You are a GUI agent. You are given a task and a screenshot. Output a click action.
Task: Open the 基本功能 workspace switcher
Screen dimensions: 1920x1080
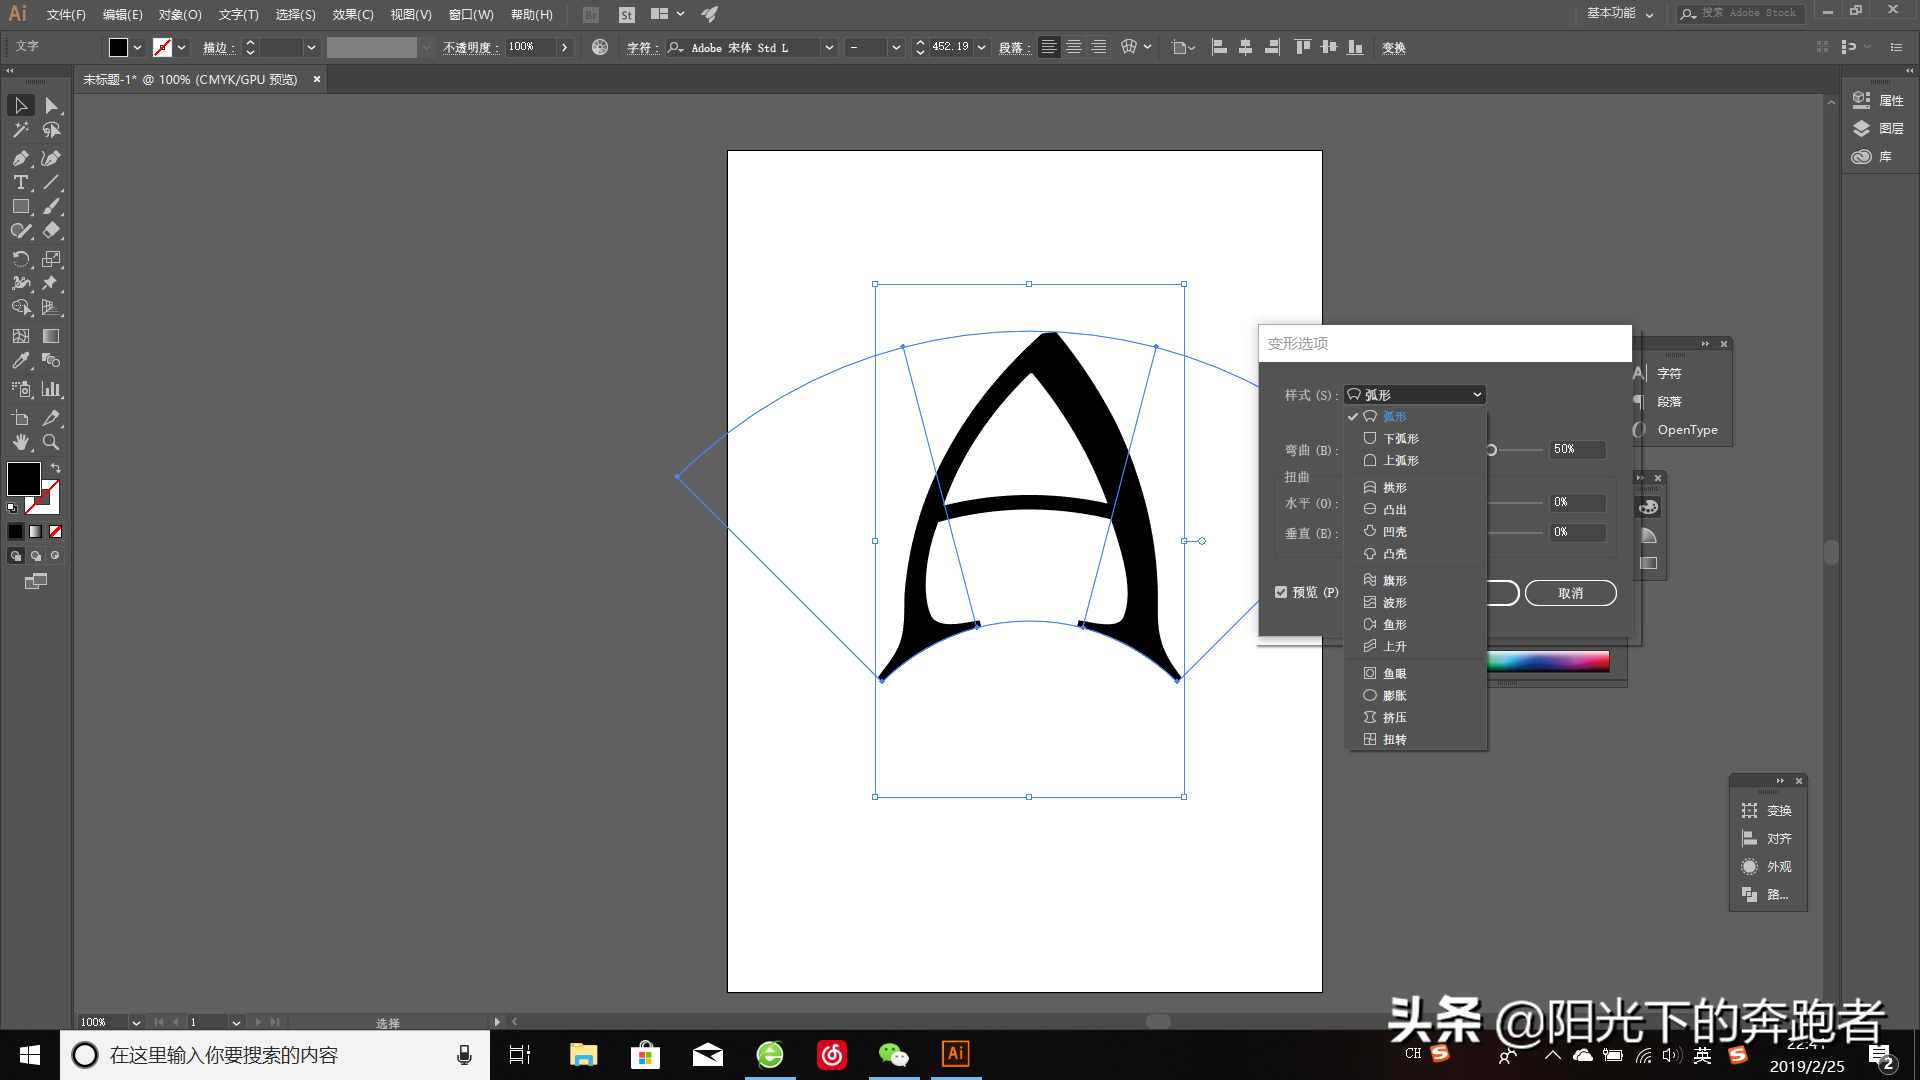pos(1620,13)
